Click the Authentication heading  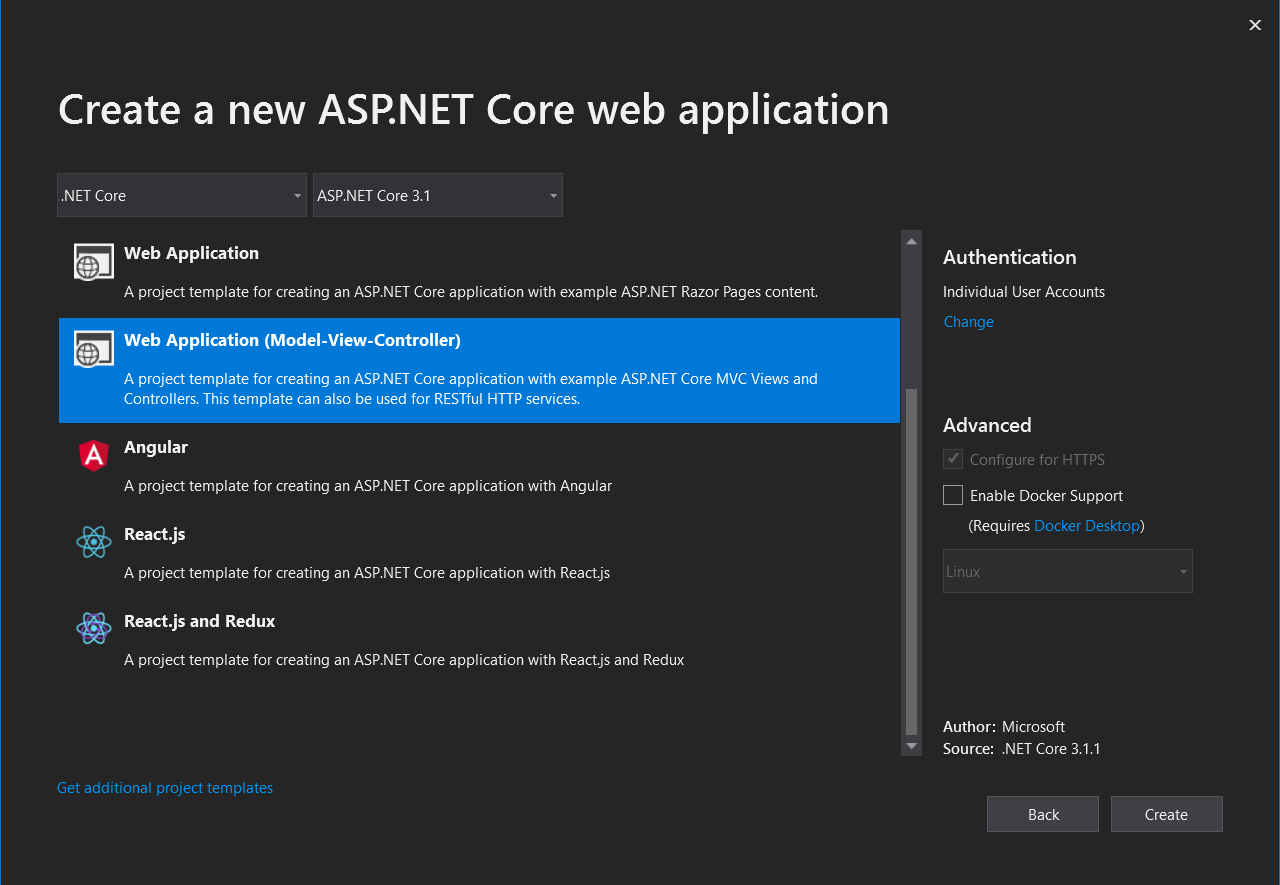pos(1010,257)
